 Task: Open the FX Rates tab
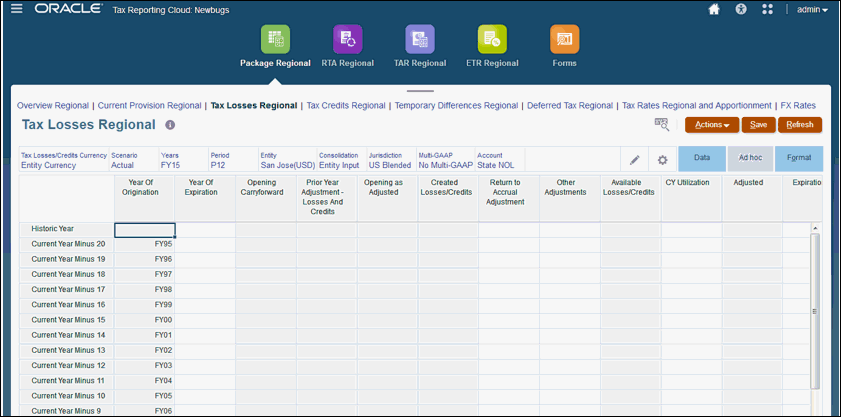tap(798, 106)
